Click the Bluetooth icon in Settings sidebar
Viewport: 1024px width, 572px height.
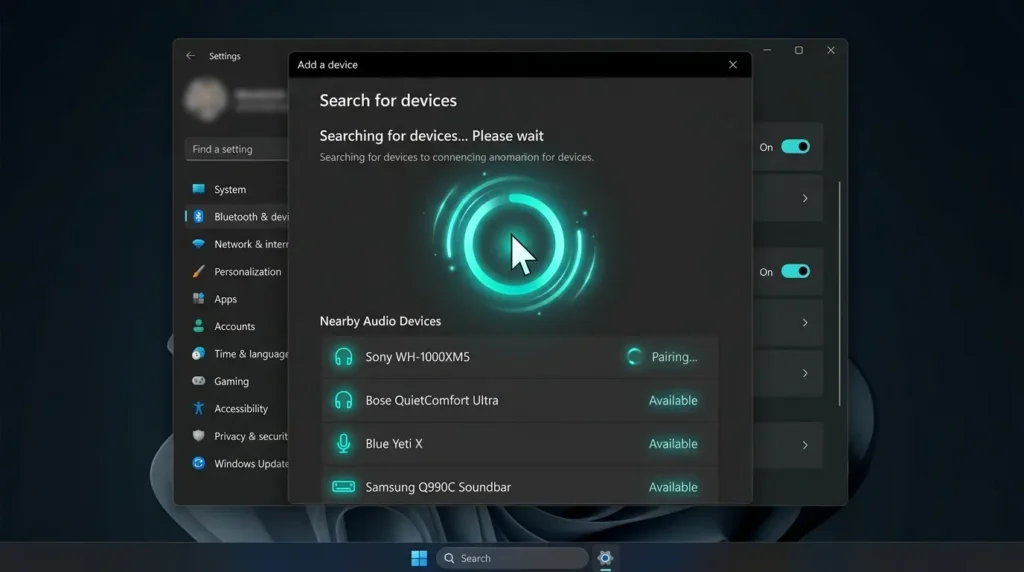tap(199, 217)
